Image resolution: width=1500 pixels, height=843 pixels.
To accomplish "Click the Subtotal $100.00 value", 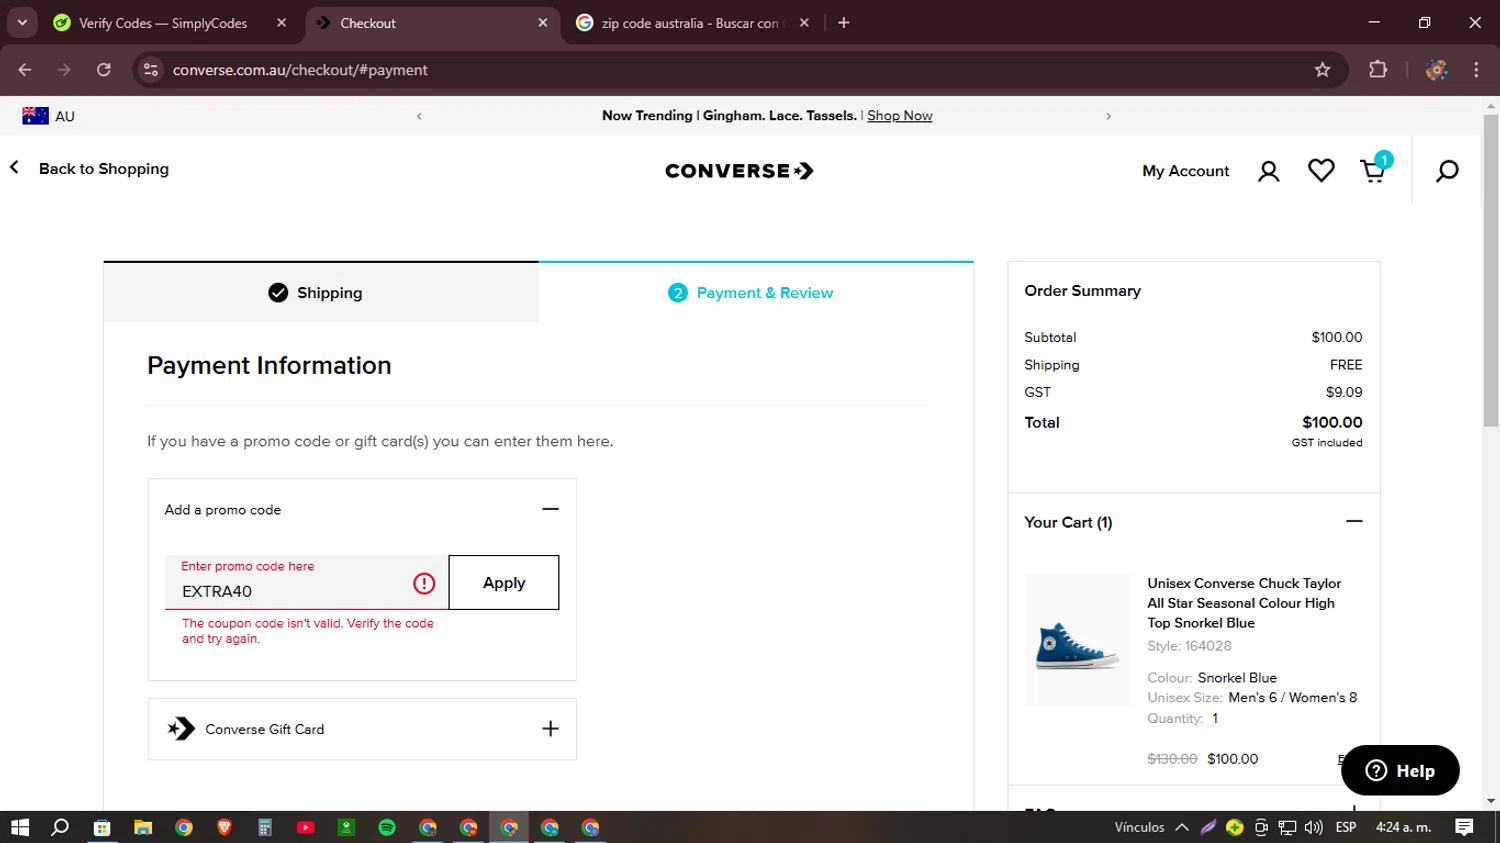I will (1337, 337).
